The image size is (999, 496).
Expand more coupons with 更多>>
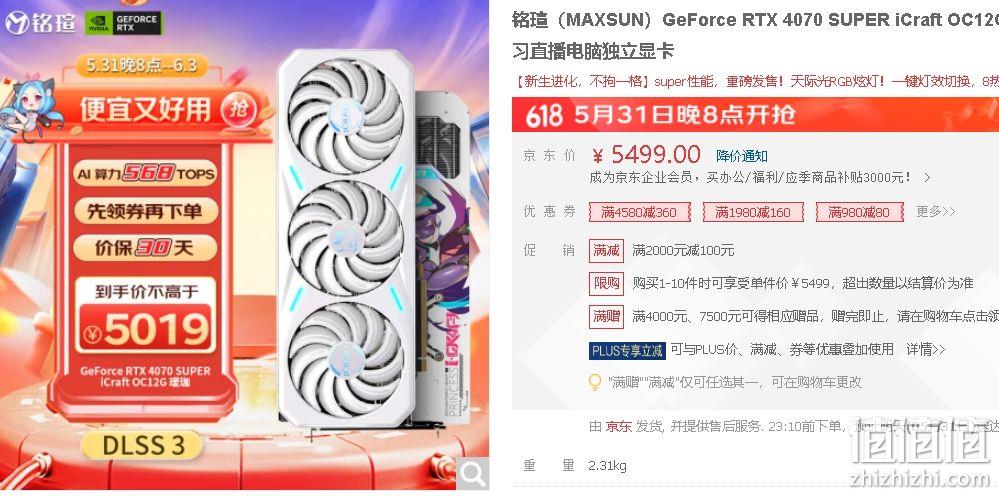(935, 211)
